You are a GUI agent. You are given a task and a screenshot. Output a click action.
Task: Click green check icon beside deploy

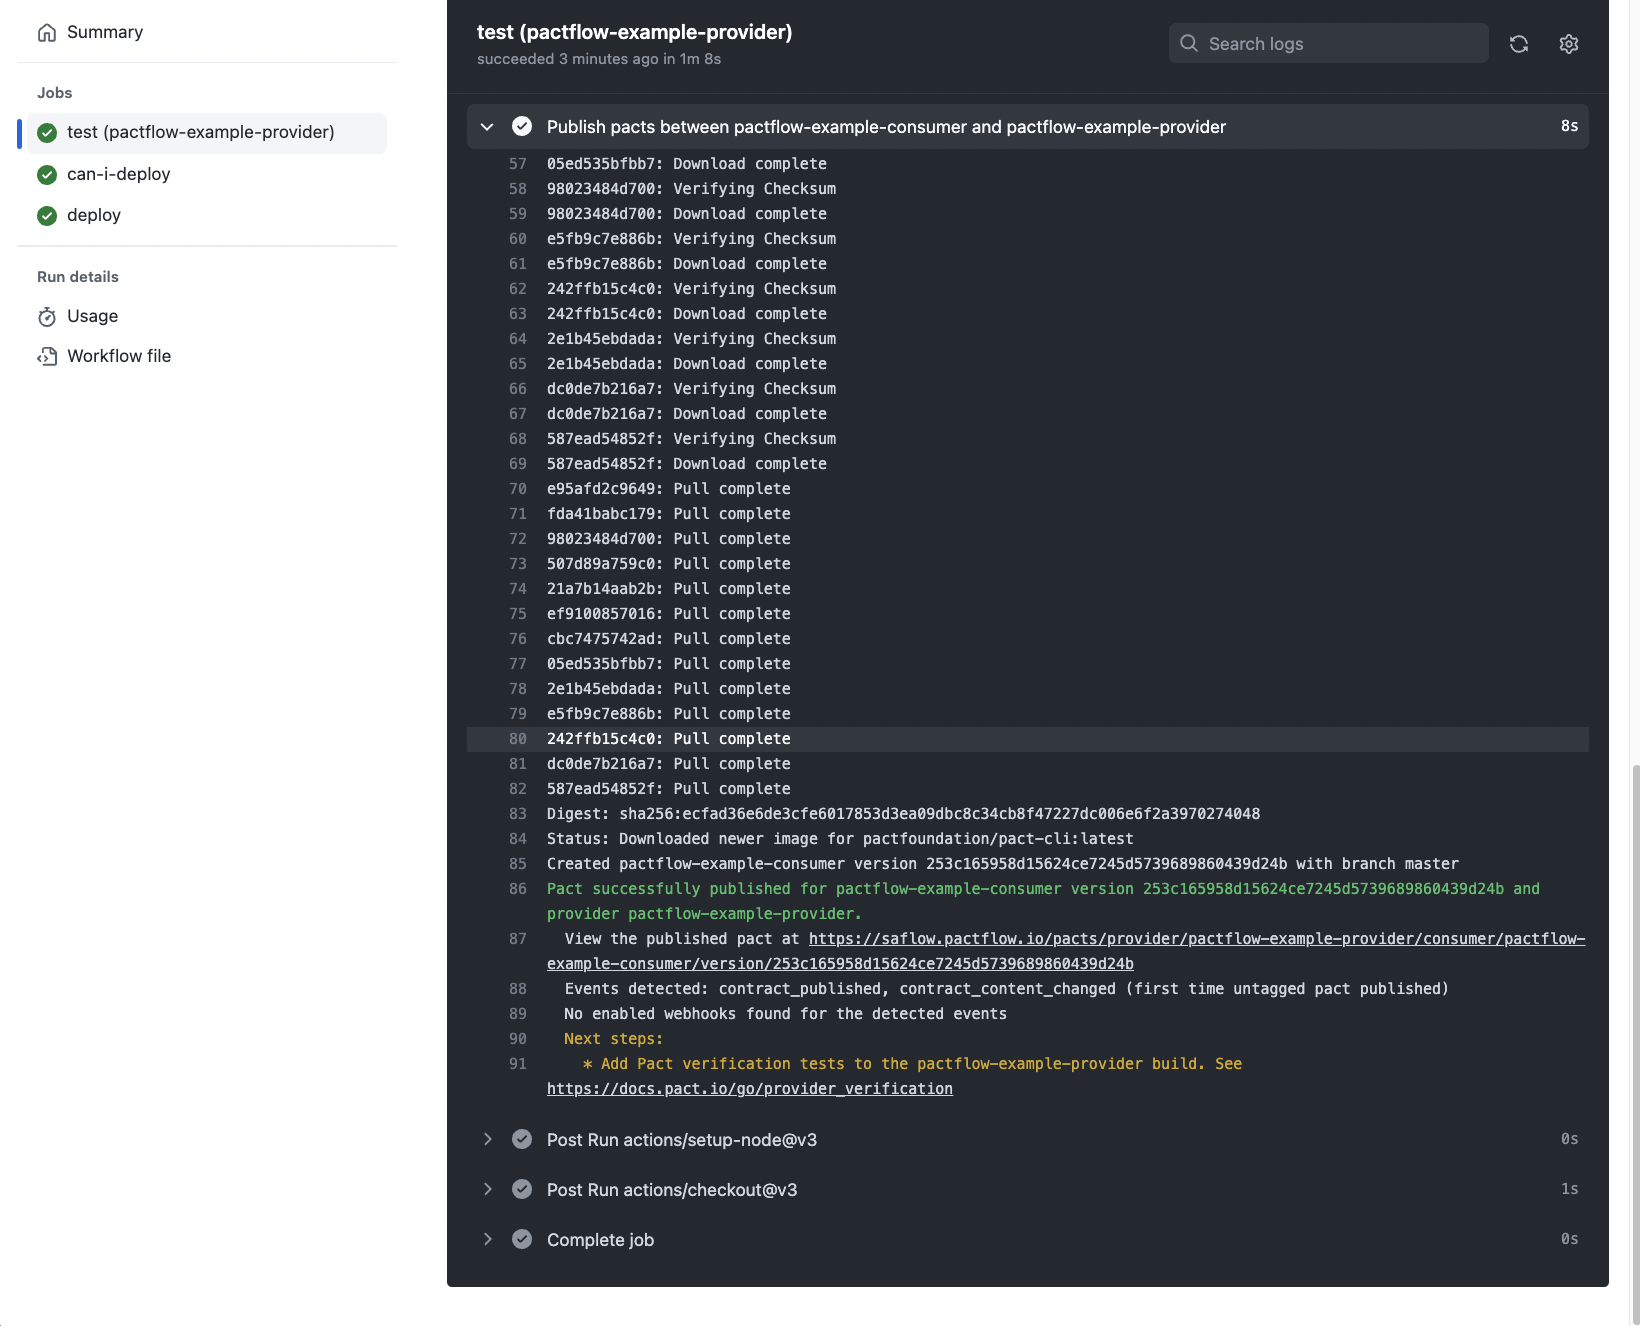tap(47, 216)
